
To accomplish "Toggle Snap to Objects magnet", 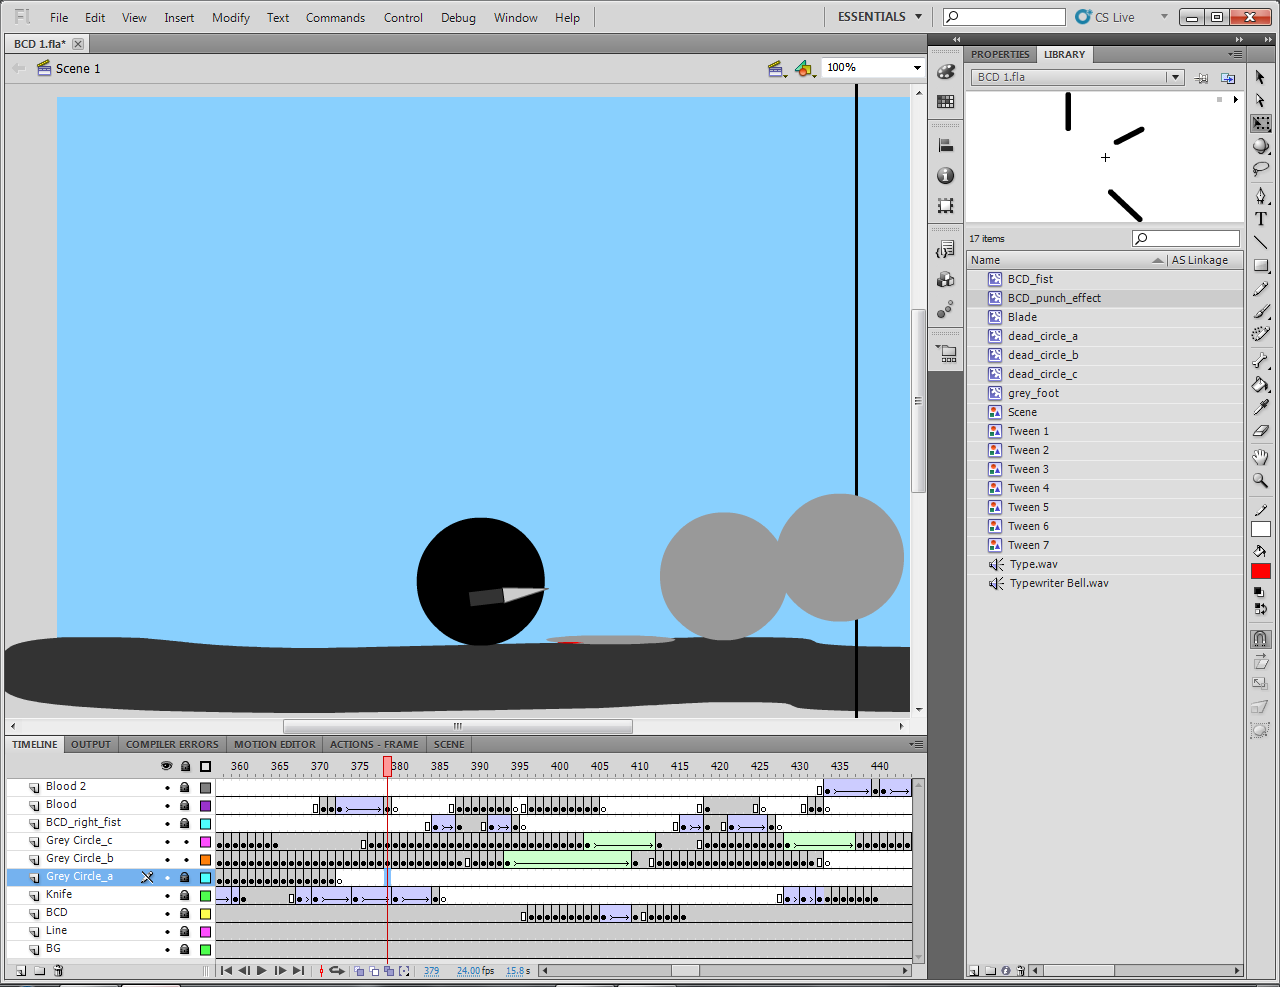I will click(1260, 638).
